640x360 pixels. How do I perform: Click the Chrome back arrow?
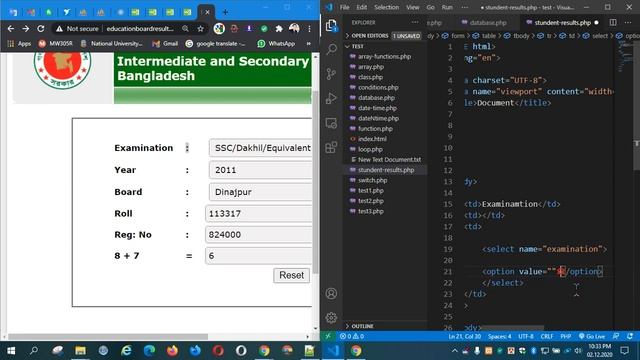point(11,29)
